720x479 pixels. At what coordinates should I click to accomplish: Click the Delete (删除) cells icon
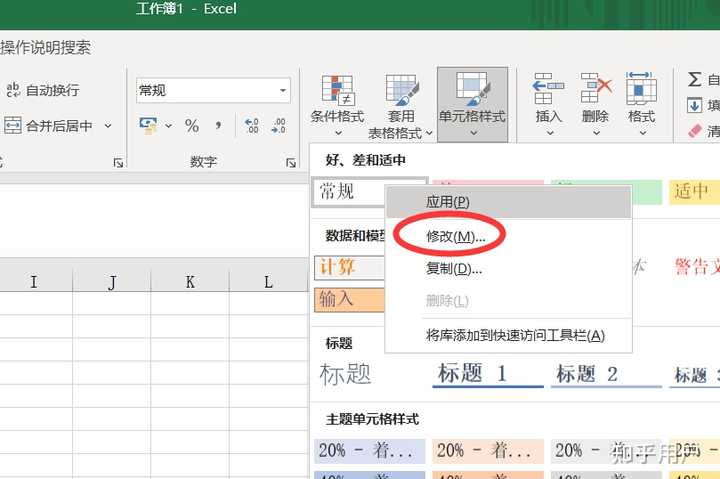(x=596, y=89)
